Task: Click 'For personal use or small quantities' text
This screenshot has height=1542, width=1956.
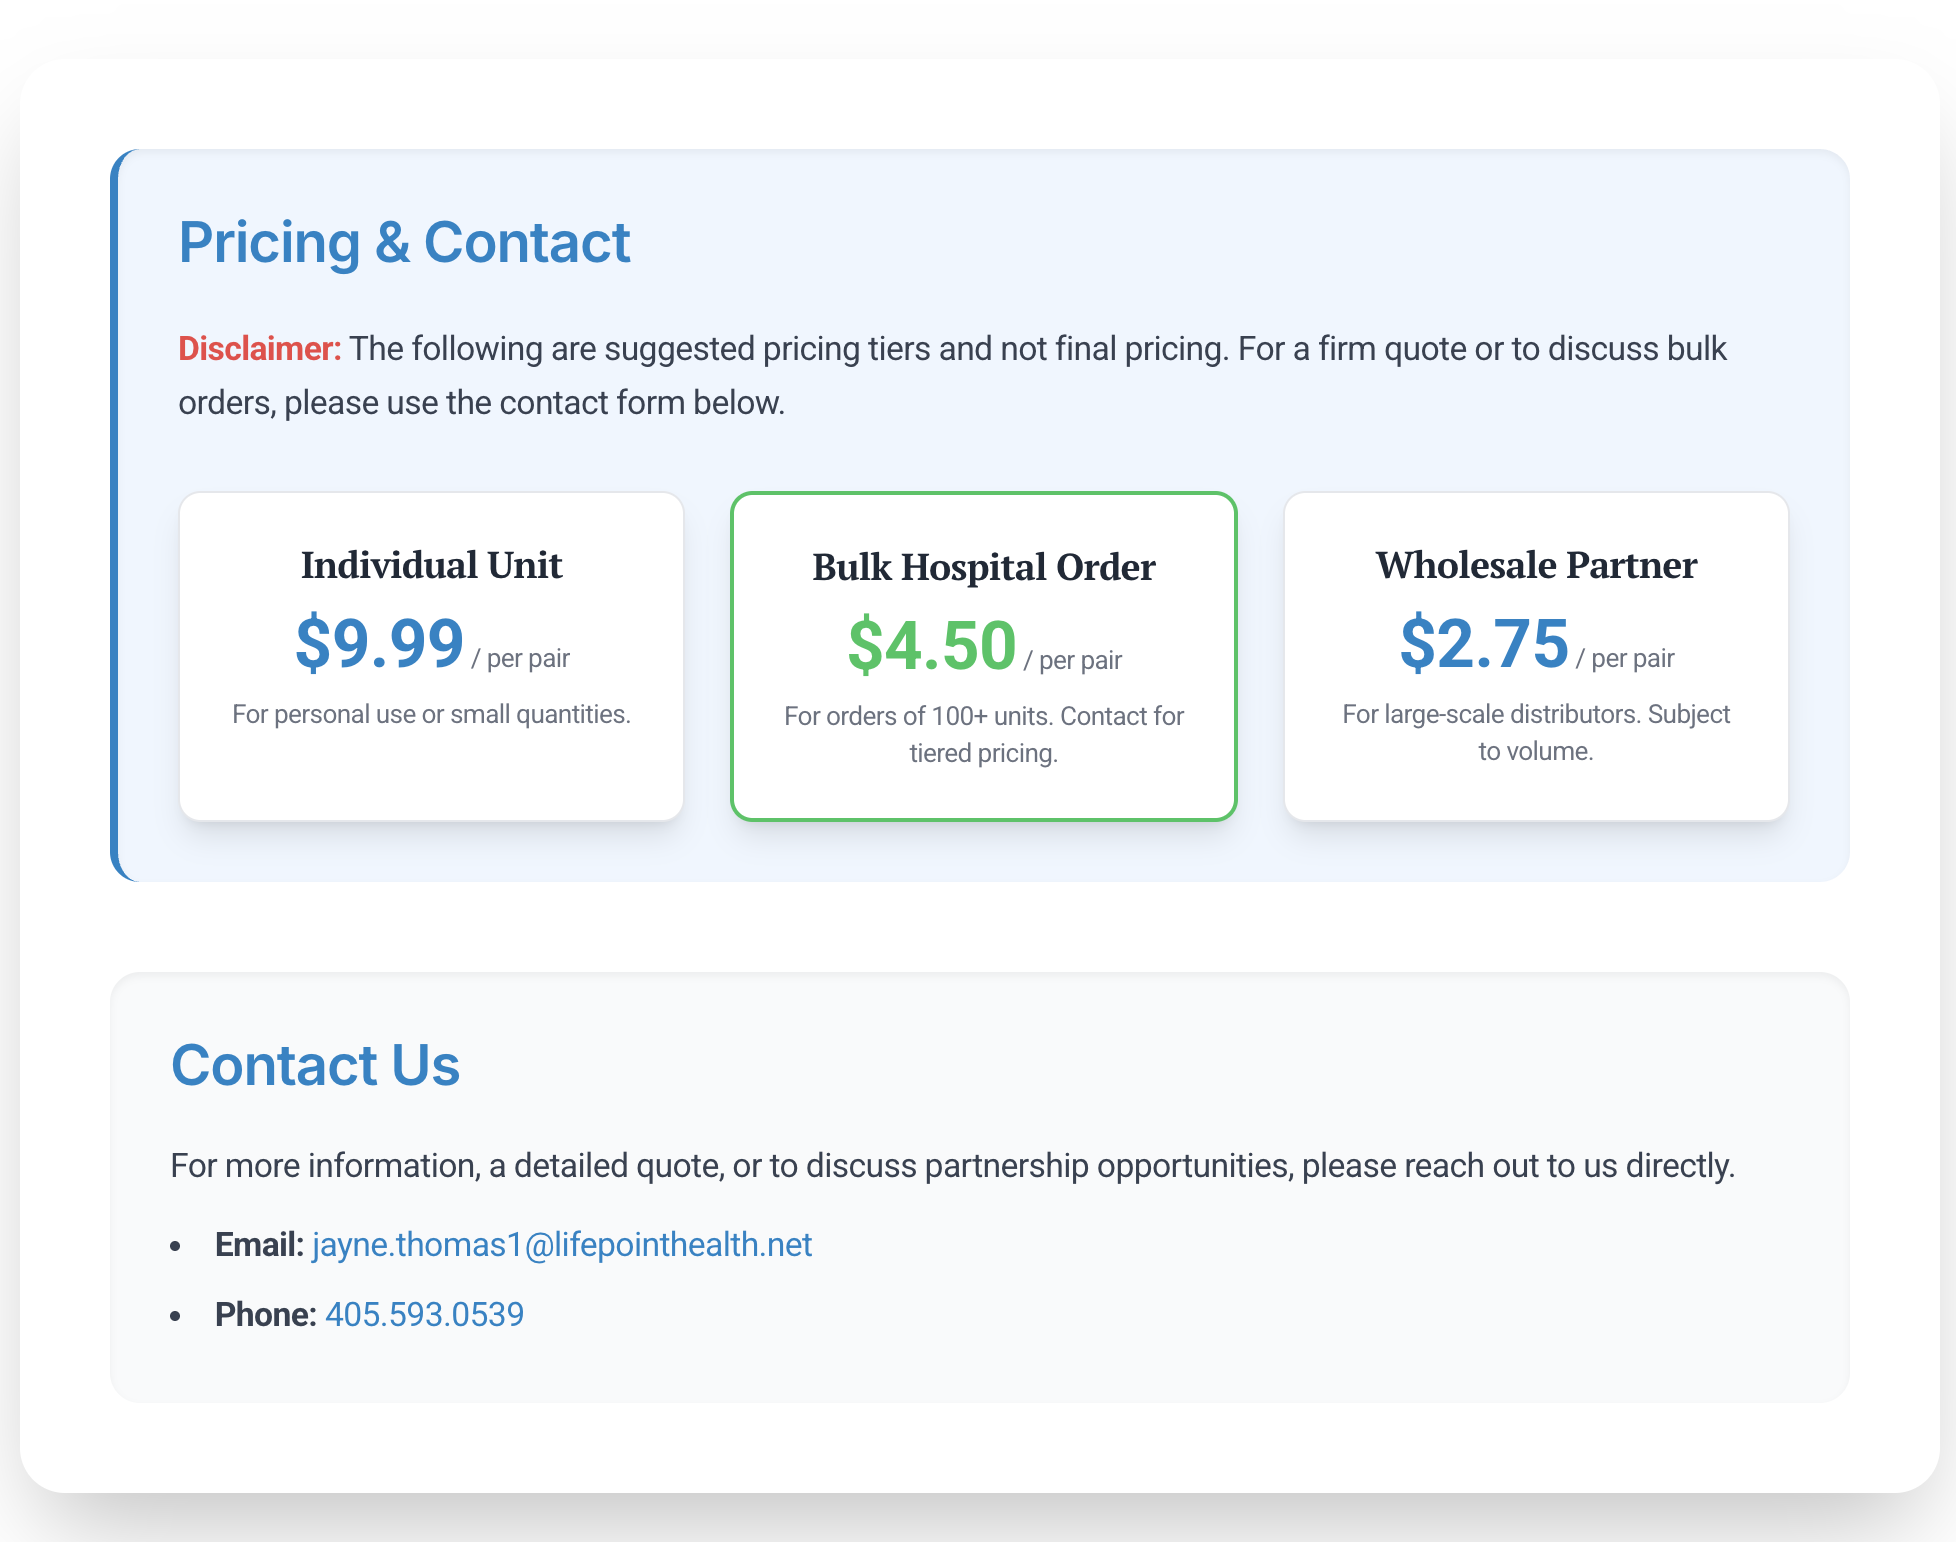Action: (x=431, y=714)
